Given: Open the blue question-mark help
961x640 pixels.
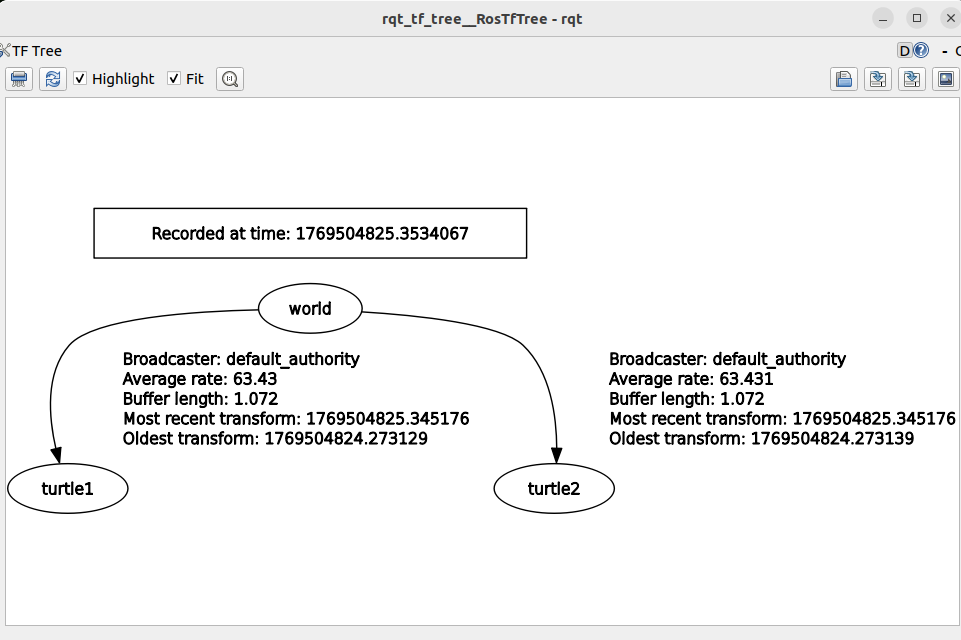Looking at the screenshot, I should (921, 50).
